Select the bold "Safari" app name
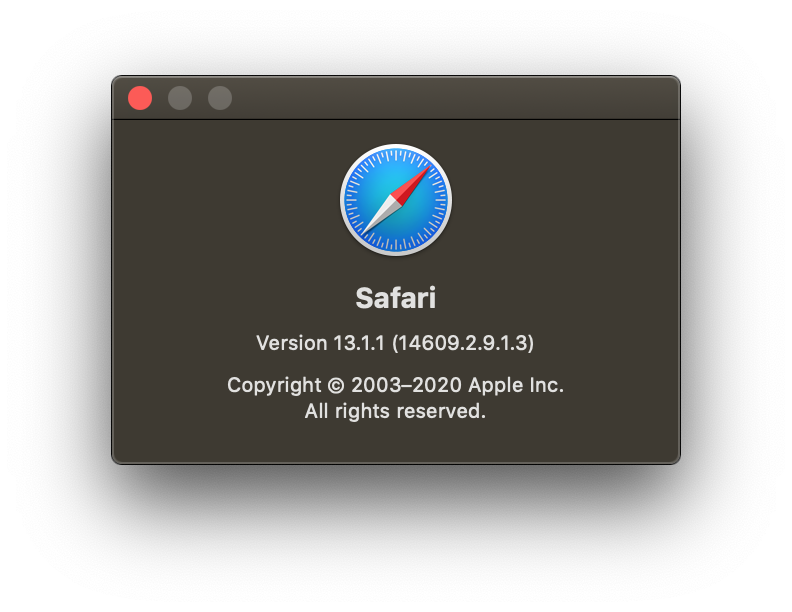The width and height of the screenshot is (792, 612). click(x=396, y=298)
